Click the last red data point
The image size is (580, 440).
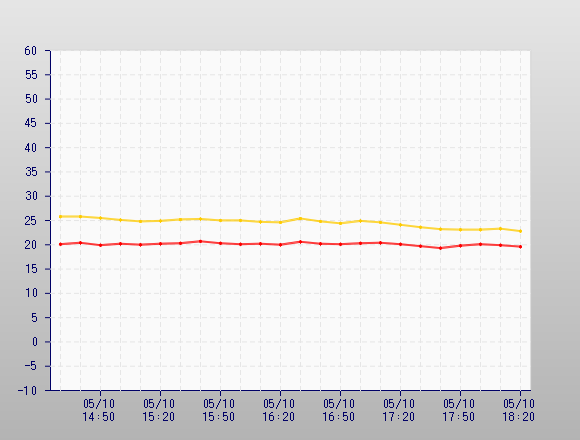pos(520,247)
